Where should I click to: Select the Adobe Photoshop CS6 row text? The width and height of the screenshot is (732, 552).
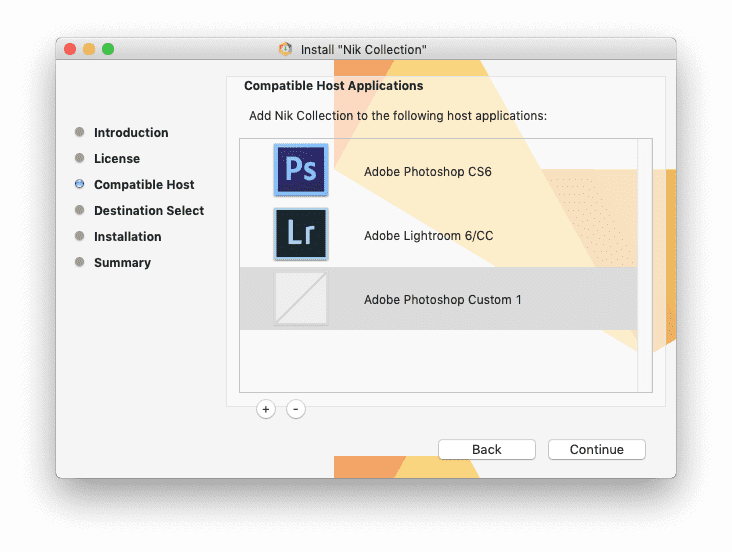tap(428, 172)
